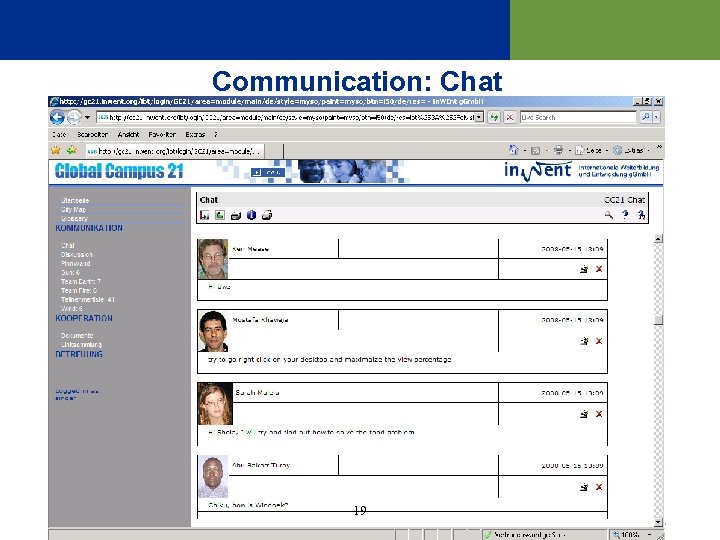The width and height of the screenshot is (720, 540).
Task: Select the gc21.inwent.org browser tab
Action: pos(174,151)
